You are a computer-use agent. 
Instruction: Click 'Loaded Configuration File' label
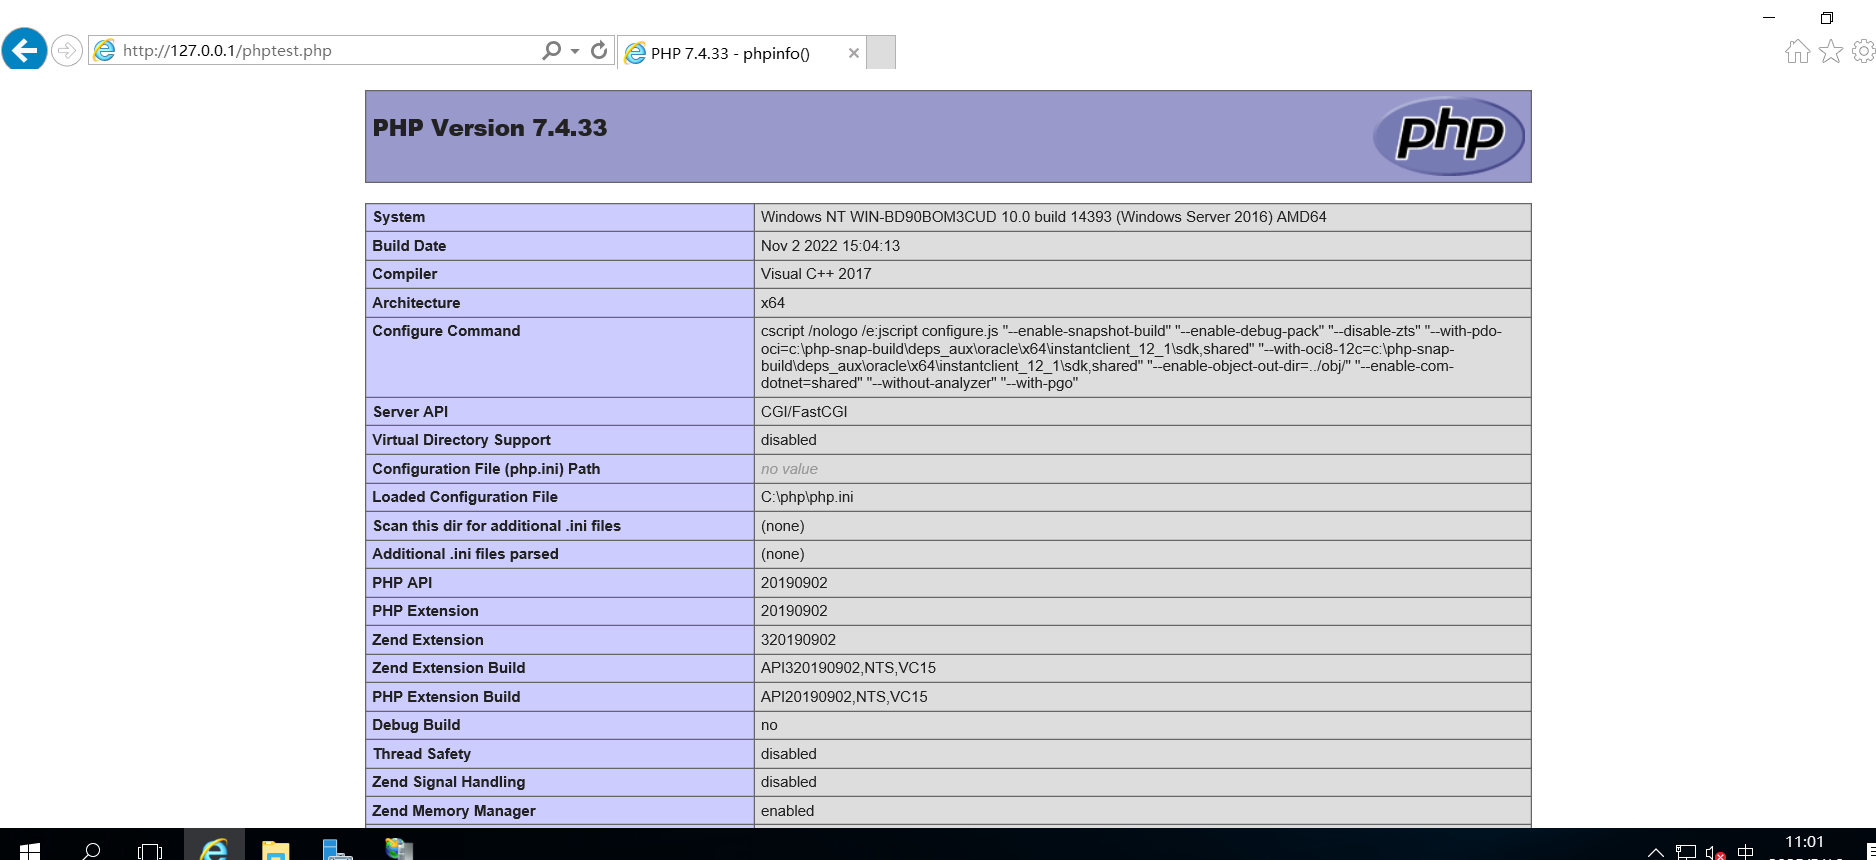[465, 497]
